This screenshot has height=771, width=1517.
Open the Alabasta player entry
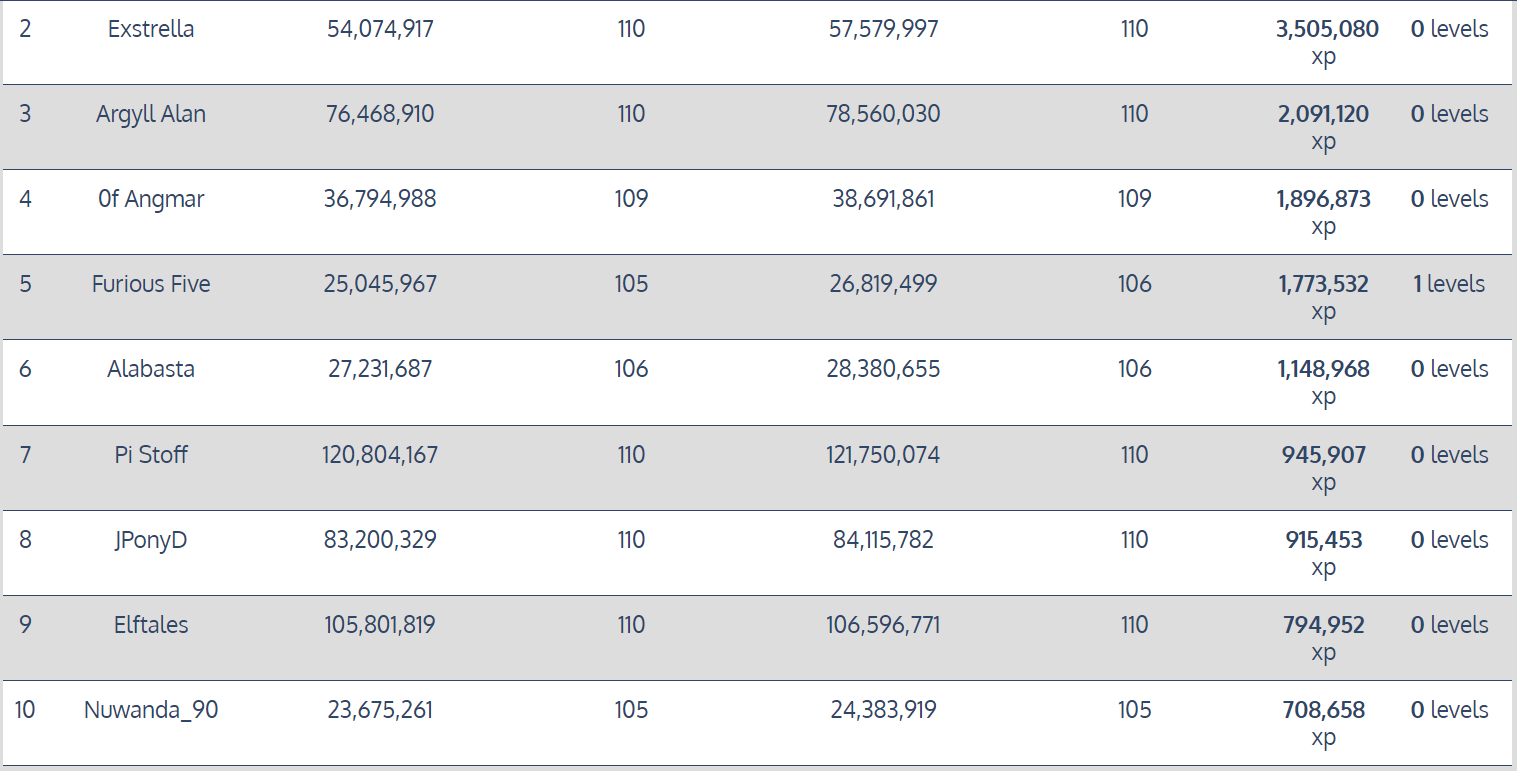tap(151, 369)
